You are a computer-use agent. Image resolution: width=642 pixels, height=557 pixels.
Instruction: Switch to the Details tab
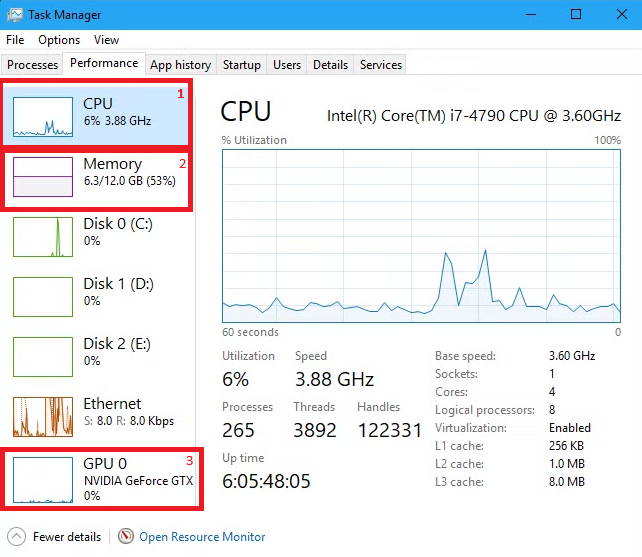(330, 65)
